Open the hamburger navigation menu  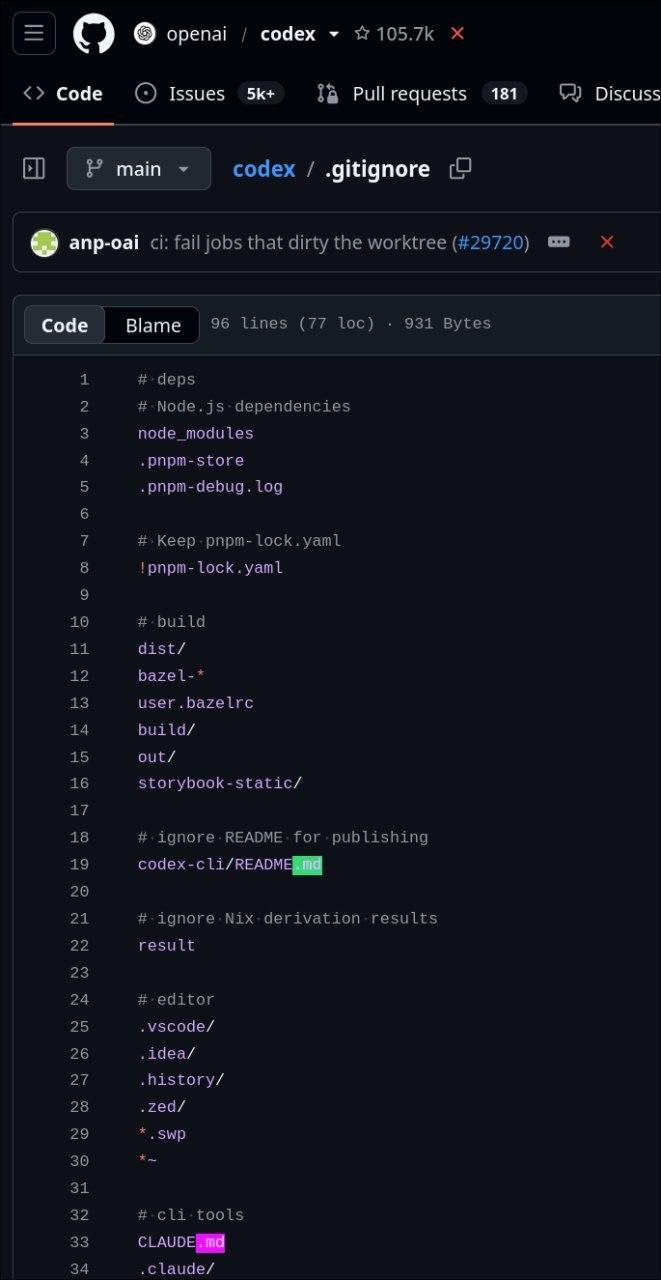tap(34, 34)
